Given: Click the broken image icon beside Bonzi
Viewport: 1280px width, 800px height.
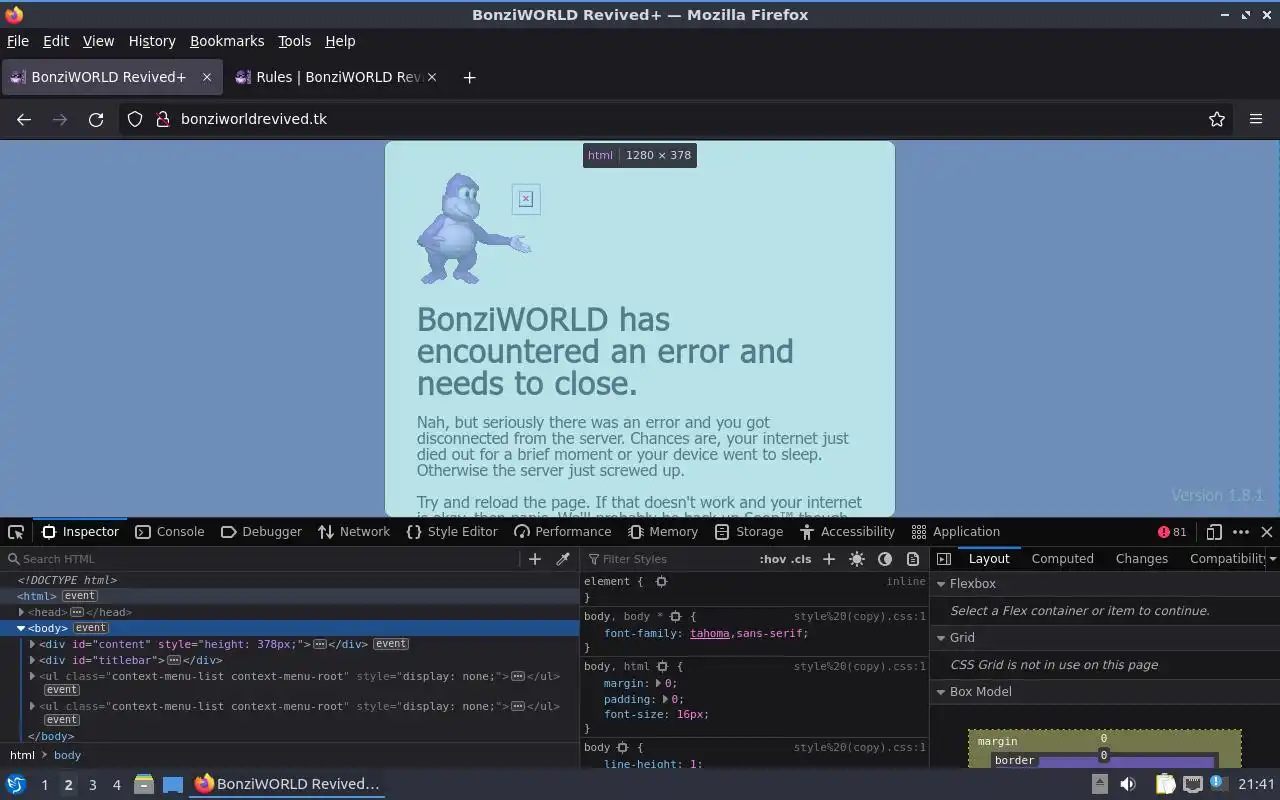Looking at the screenshot, I should pos(526,199).
